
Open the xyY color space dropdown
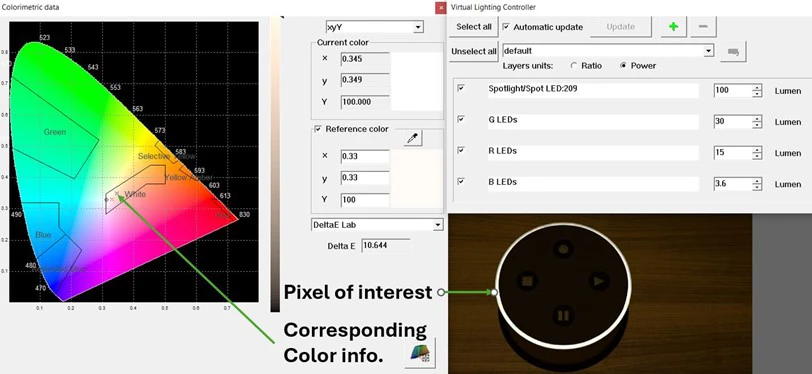click(x=374, y=27)
